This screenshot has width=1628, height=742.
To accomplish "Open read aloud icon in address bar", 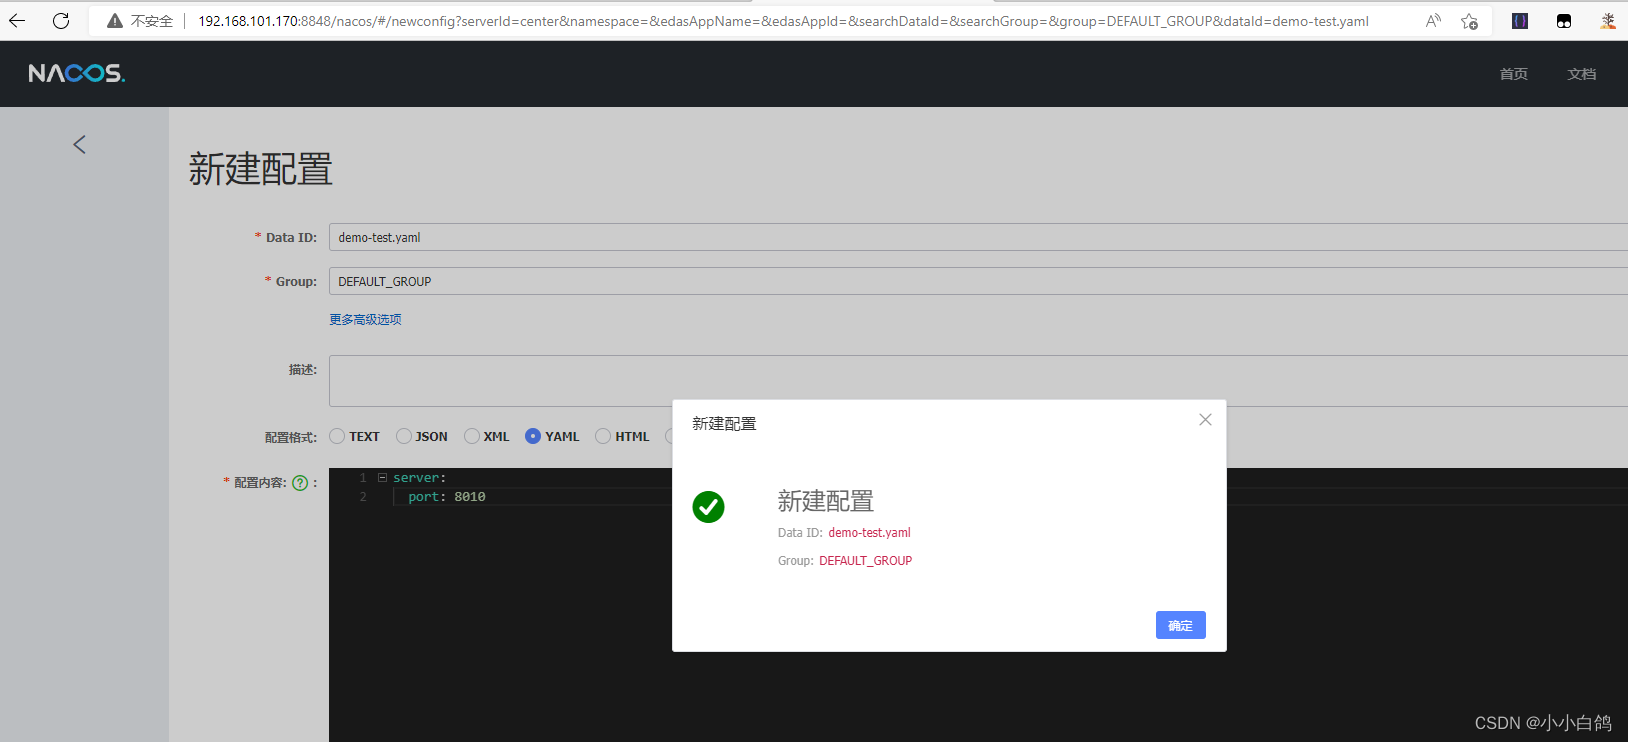I will (x=1433, y=21).
